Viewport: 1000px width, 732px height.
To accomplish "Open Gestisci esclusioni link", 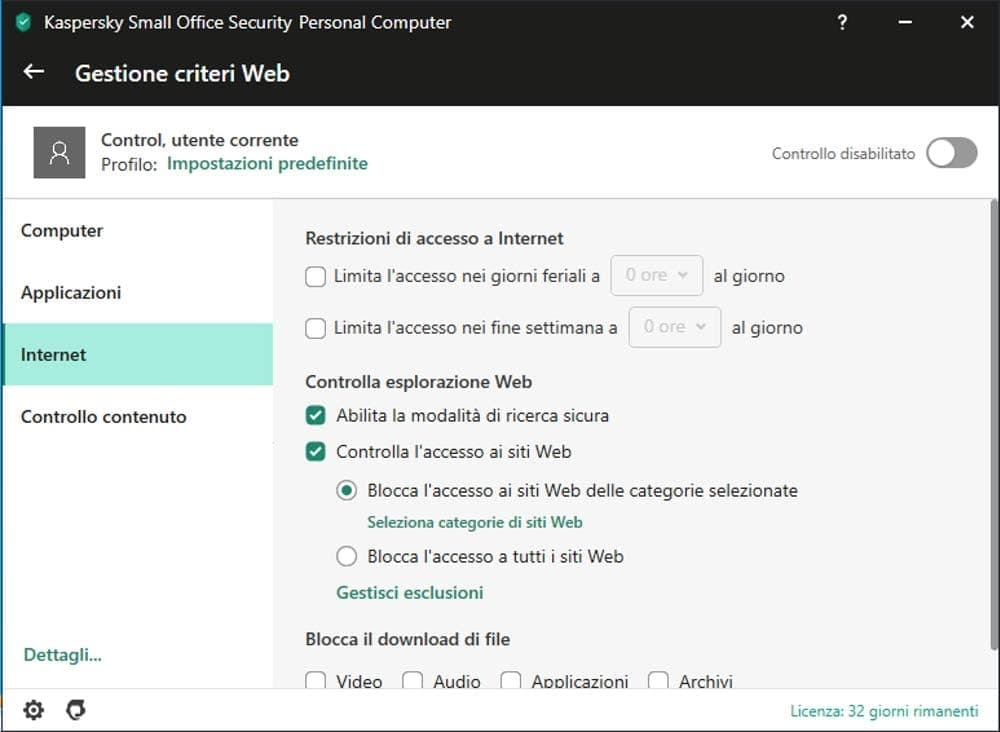I will 409,593.
